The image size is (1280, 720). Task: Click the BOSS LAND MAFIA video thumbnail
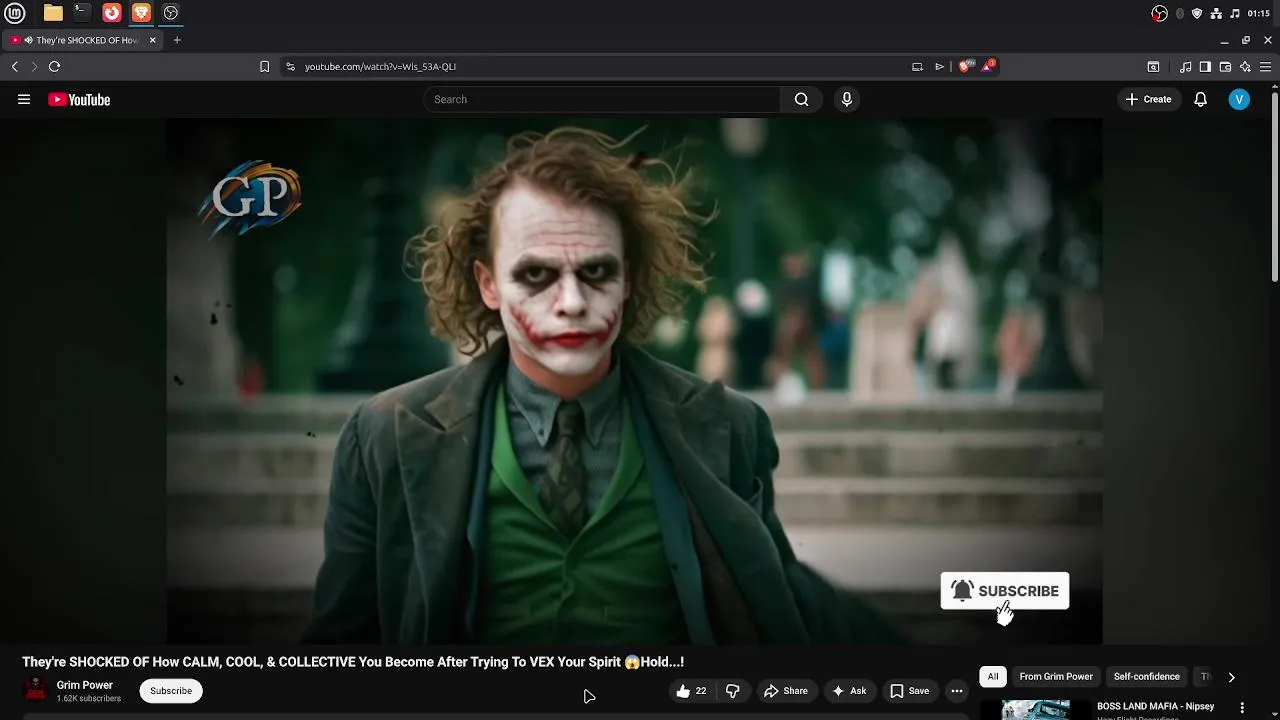pyautogui.click(x=1035, y=709)
